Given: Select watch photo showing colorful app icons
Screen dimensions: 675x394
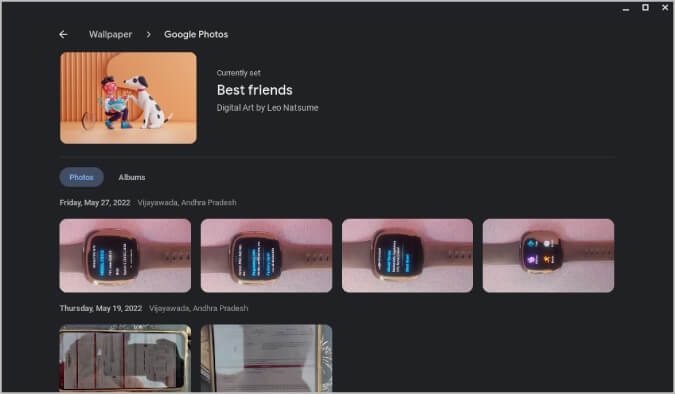Looking at the screenshot, I should (x=548, y=256).
